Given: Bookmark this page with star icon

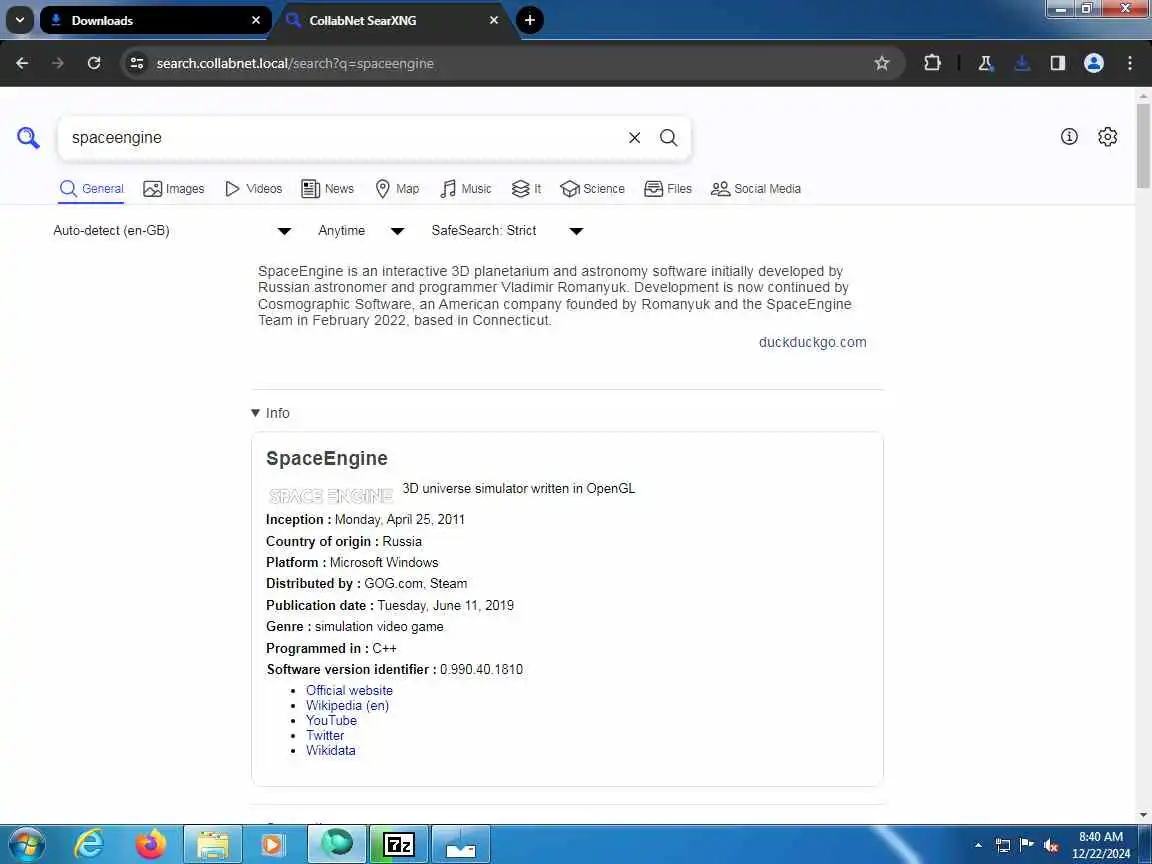Looking at the screenshot, I should tap(882, 63).
